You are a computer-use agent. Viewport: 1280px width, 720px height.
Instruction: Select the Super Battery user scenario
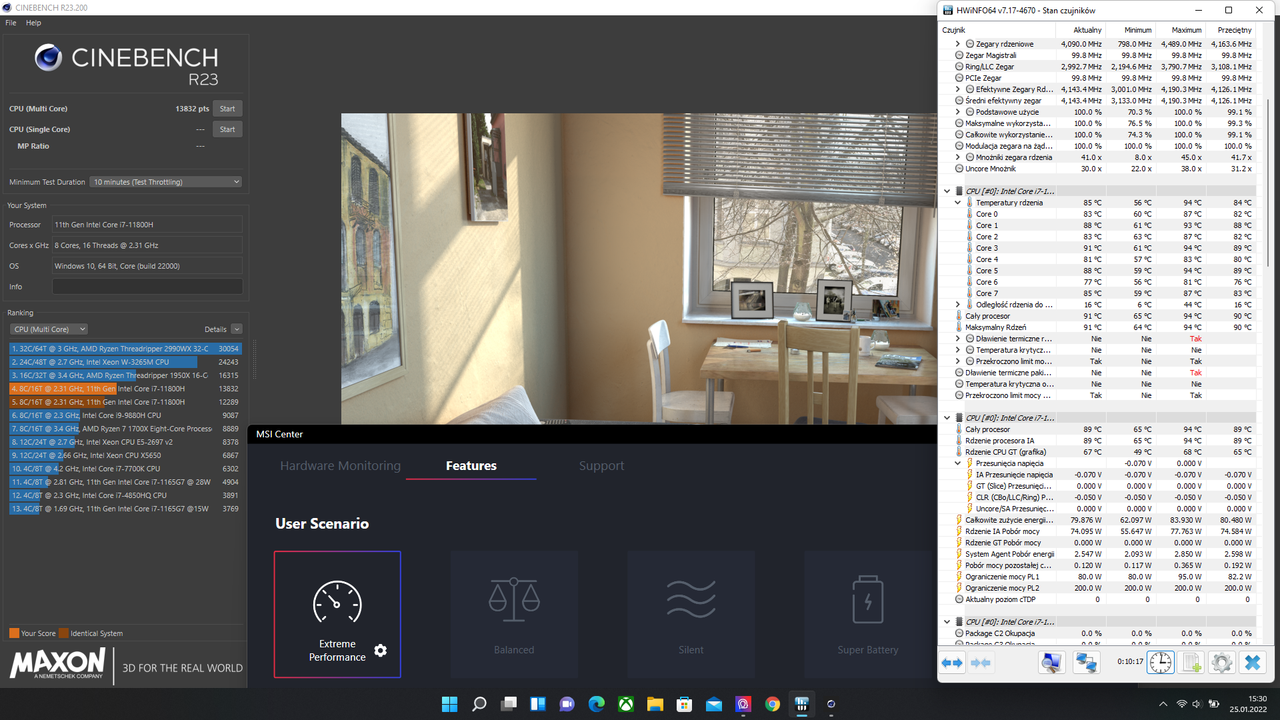[x=866, y=614]
